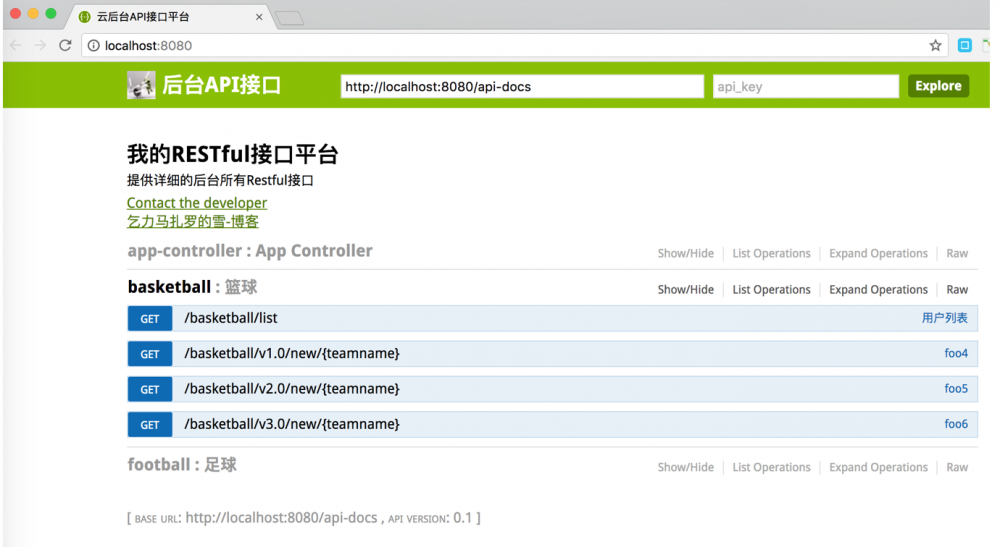This screenshot has width=1000, height=547.
Task: Click Show/Hide for app-controller
Action: click(x=686, y=253)
